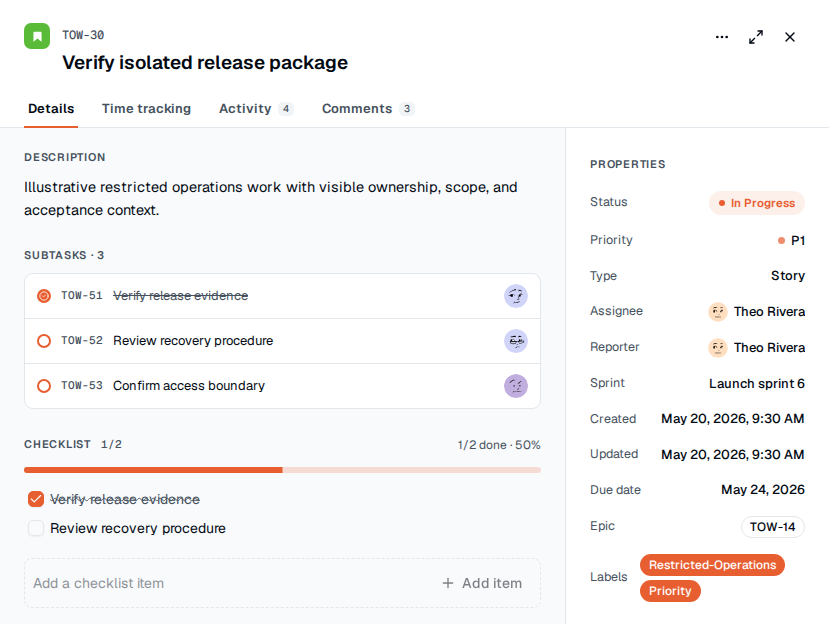Screen dimensions: 829x624
Task: Click the Restricted-Operations label chip
Action: [712, 565]
